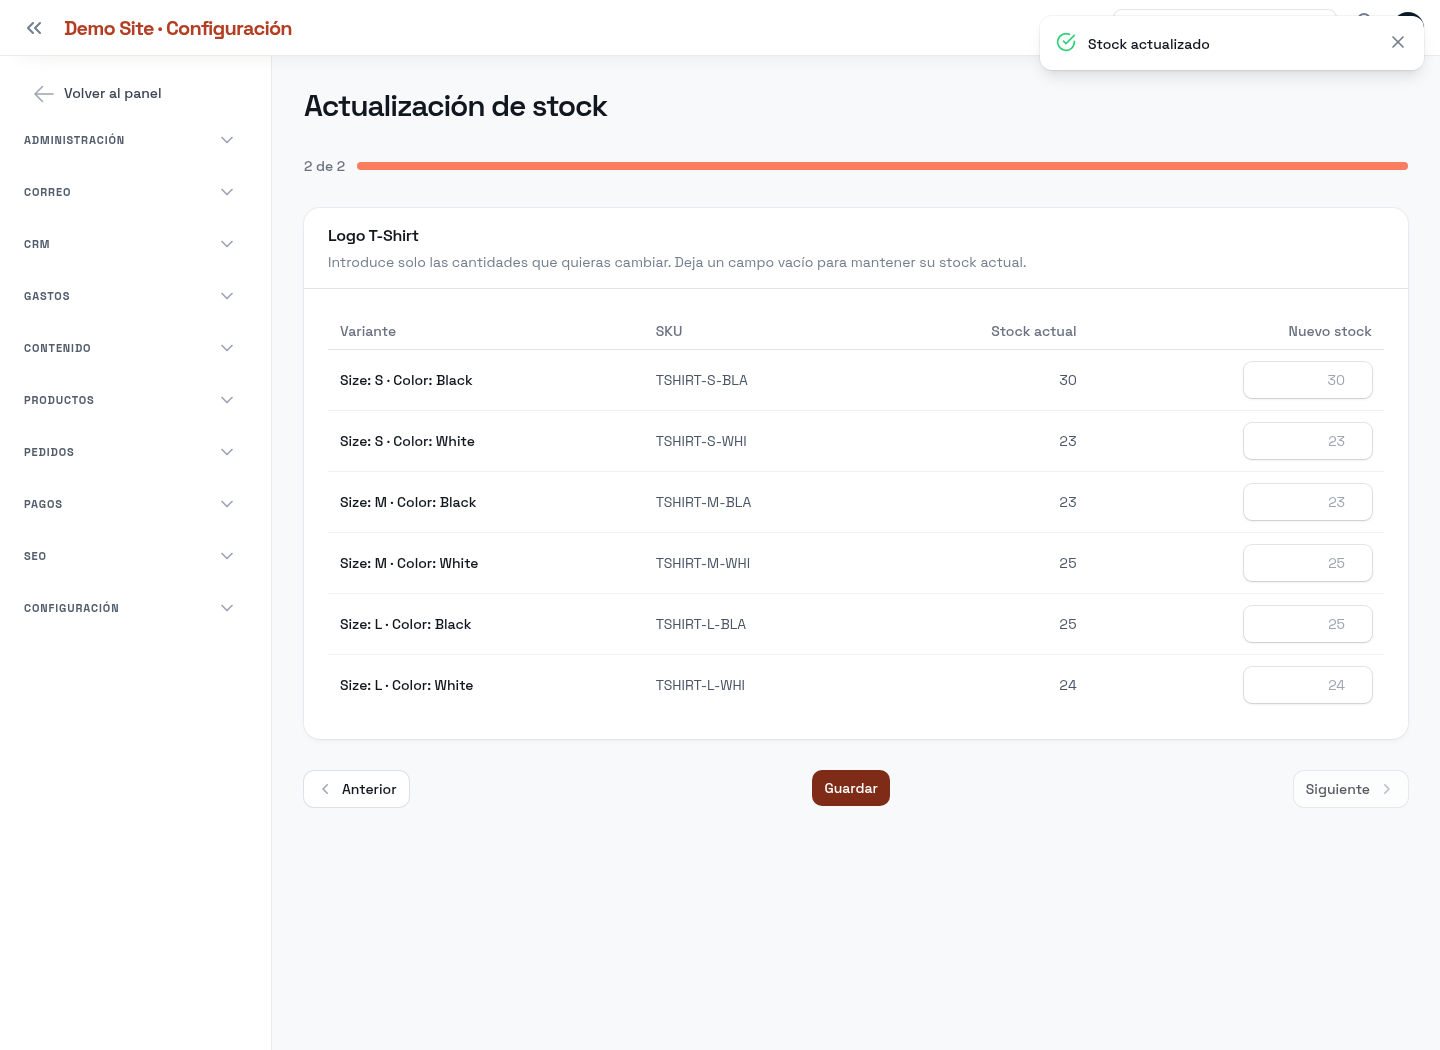Click the Guardar button
Viewport: 1440px width, 1050px height.
point(851,788)
